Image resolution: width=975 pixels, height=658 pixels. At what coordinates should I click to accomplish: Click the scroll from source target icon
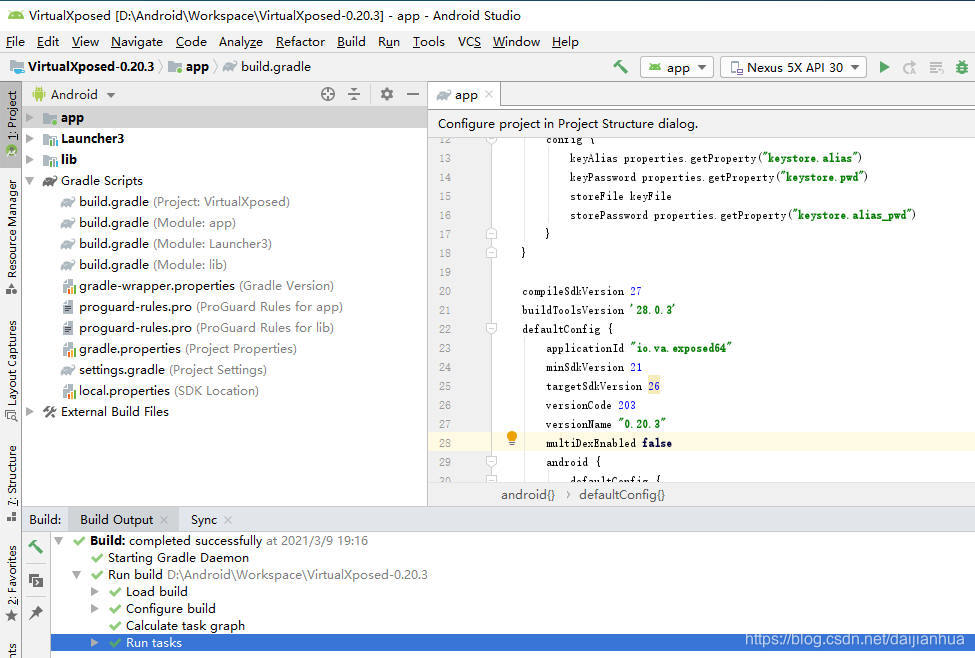tap(328, 95)
